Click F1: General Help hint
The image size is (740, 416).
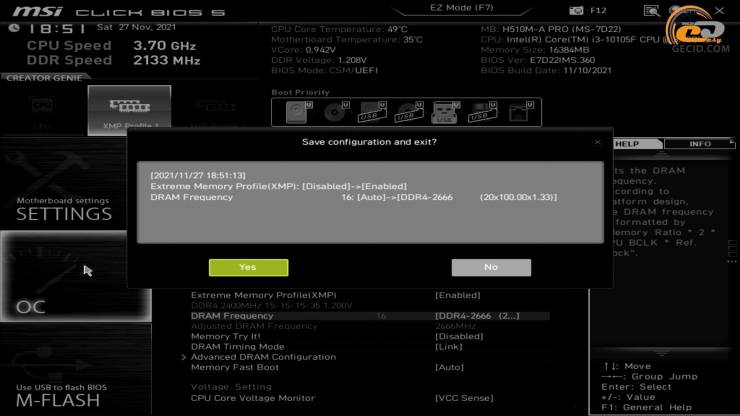point(646,408)
